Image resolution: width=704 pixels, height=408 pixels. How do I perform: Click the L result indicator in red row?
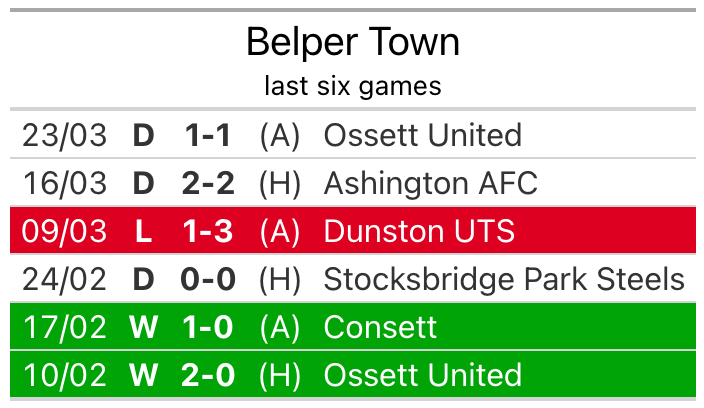(x=144, y=231)
